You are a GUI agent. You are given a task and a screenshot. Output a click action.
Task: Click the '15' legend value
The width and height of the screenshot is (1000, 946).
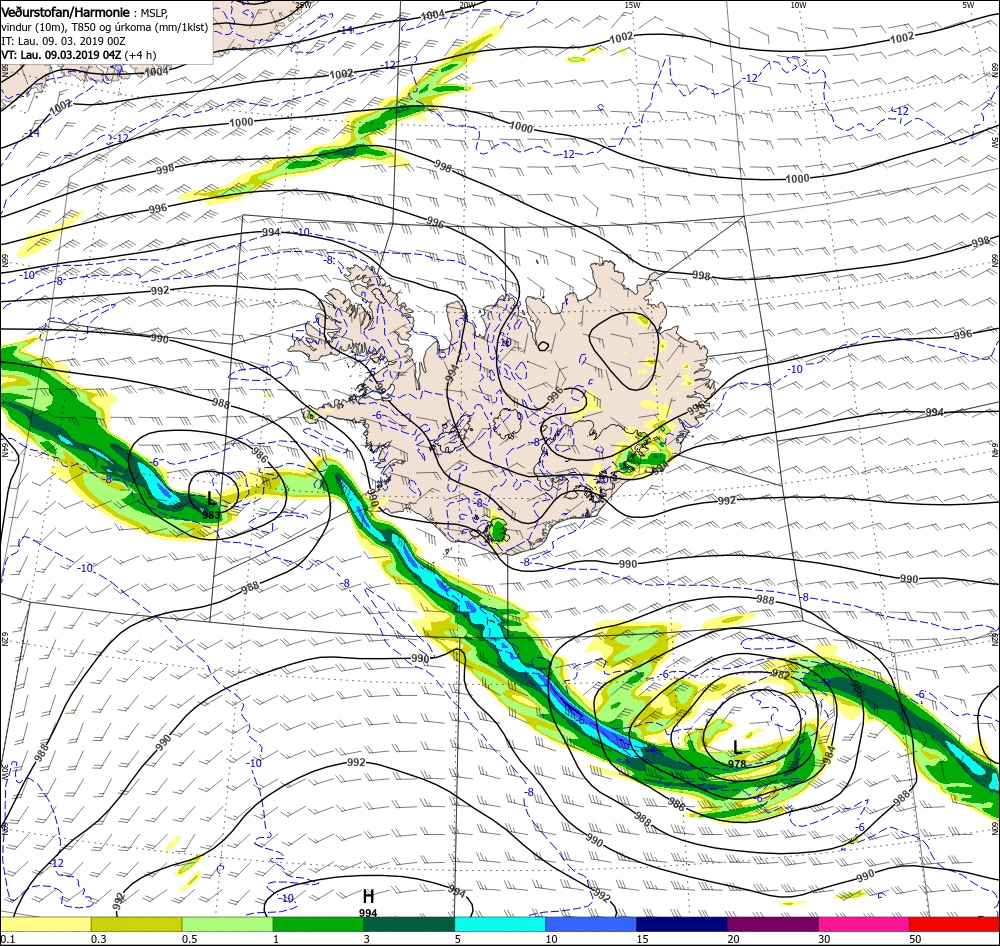point(643,939)
